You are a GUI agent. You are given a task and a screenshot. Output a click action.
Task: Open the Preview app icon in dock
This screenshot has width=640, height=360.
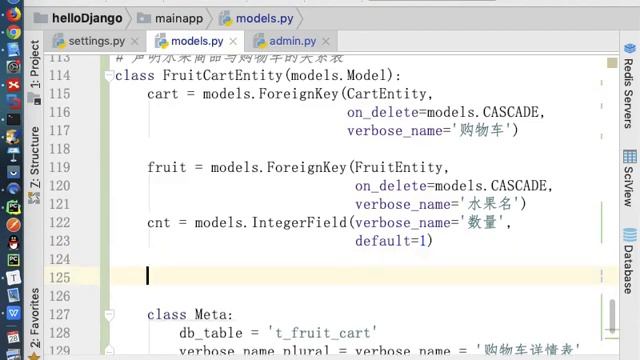(13, 295)
